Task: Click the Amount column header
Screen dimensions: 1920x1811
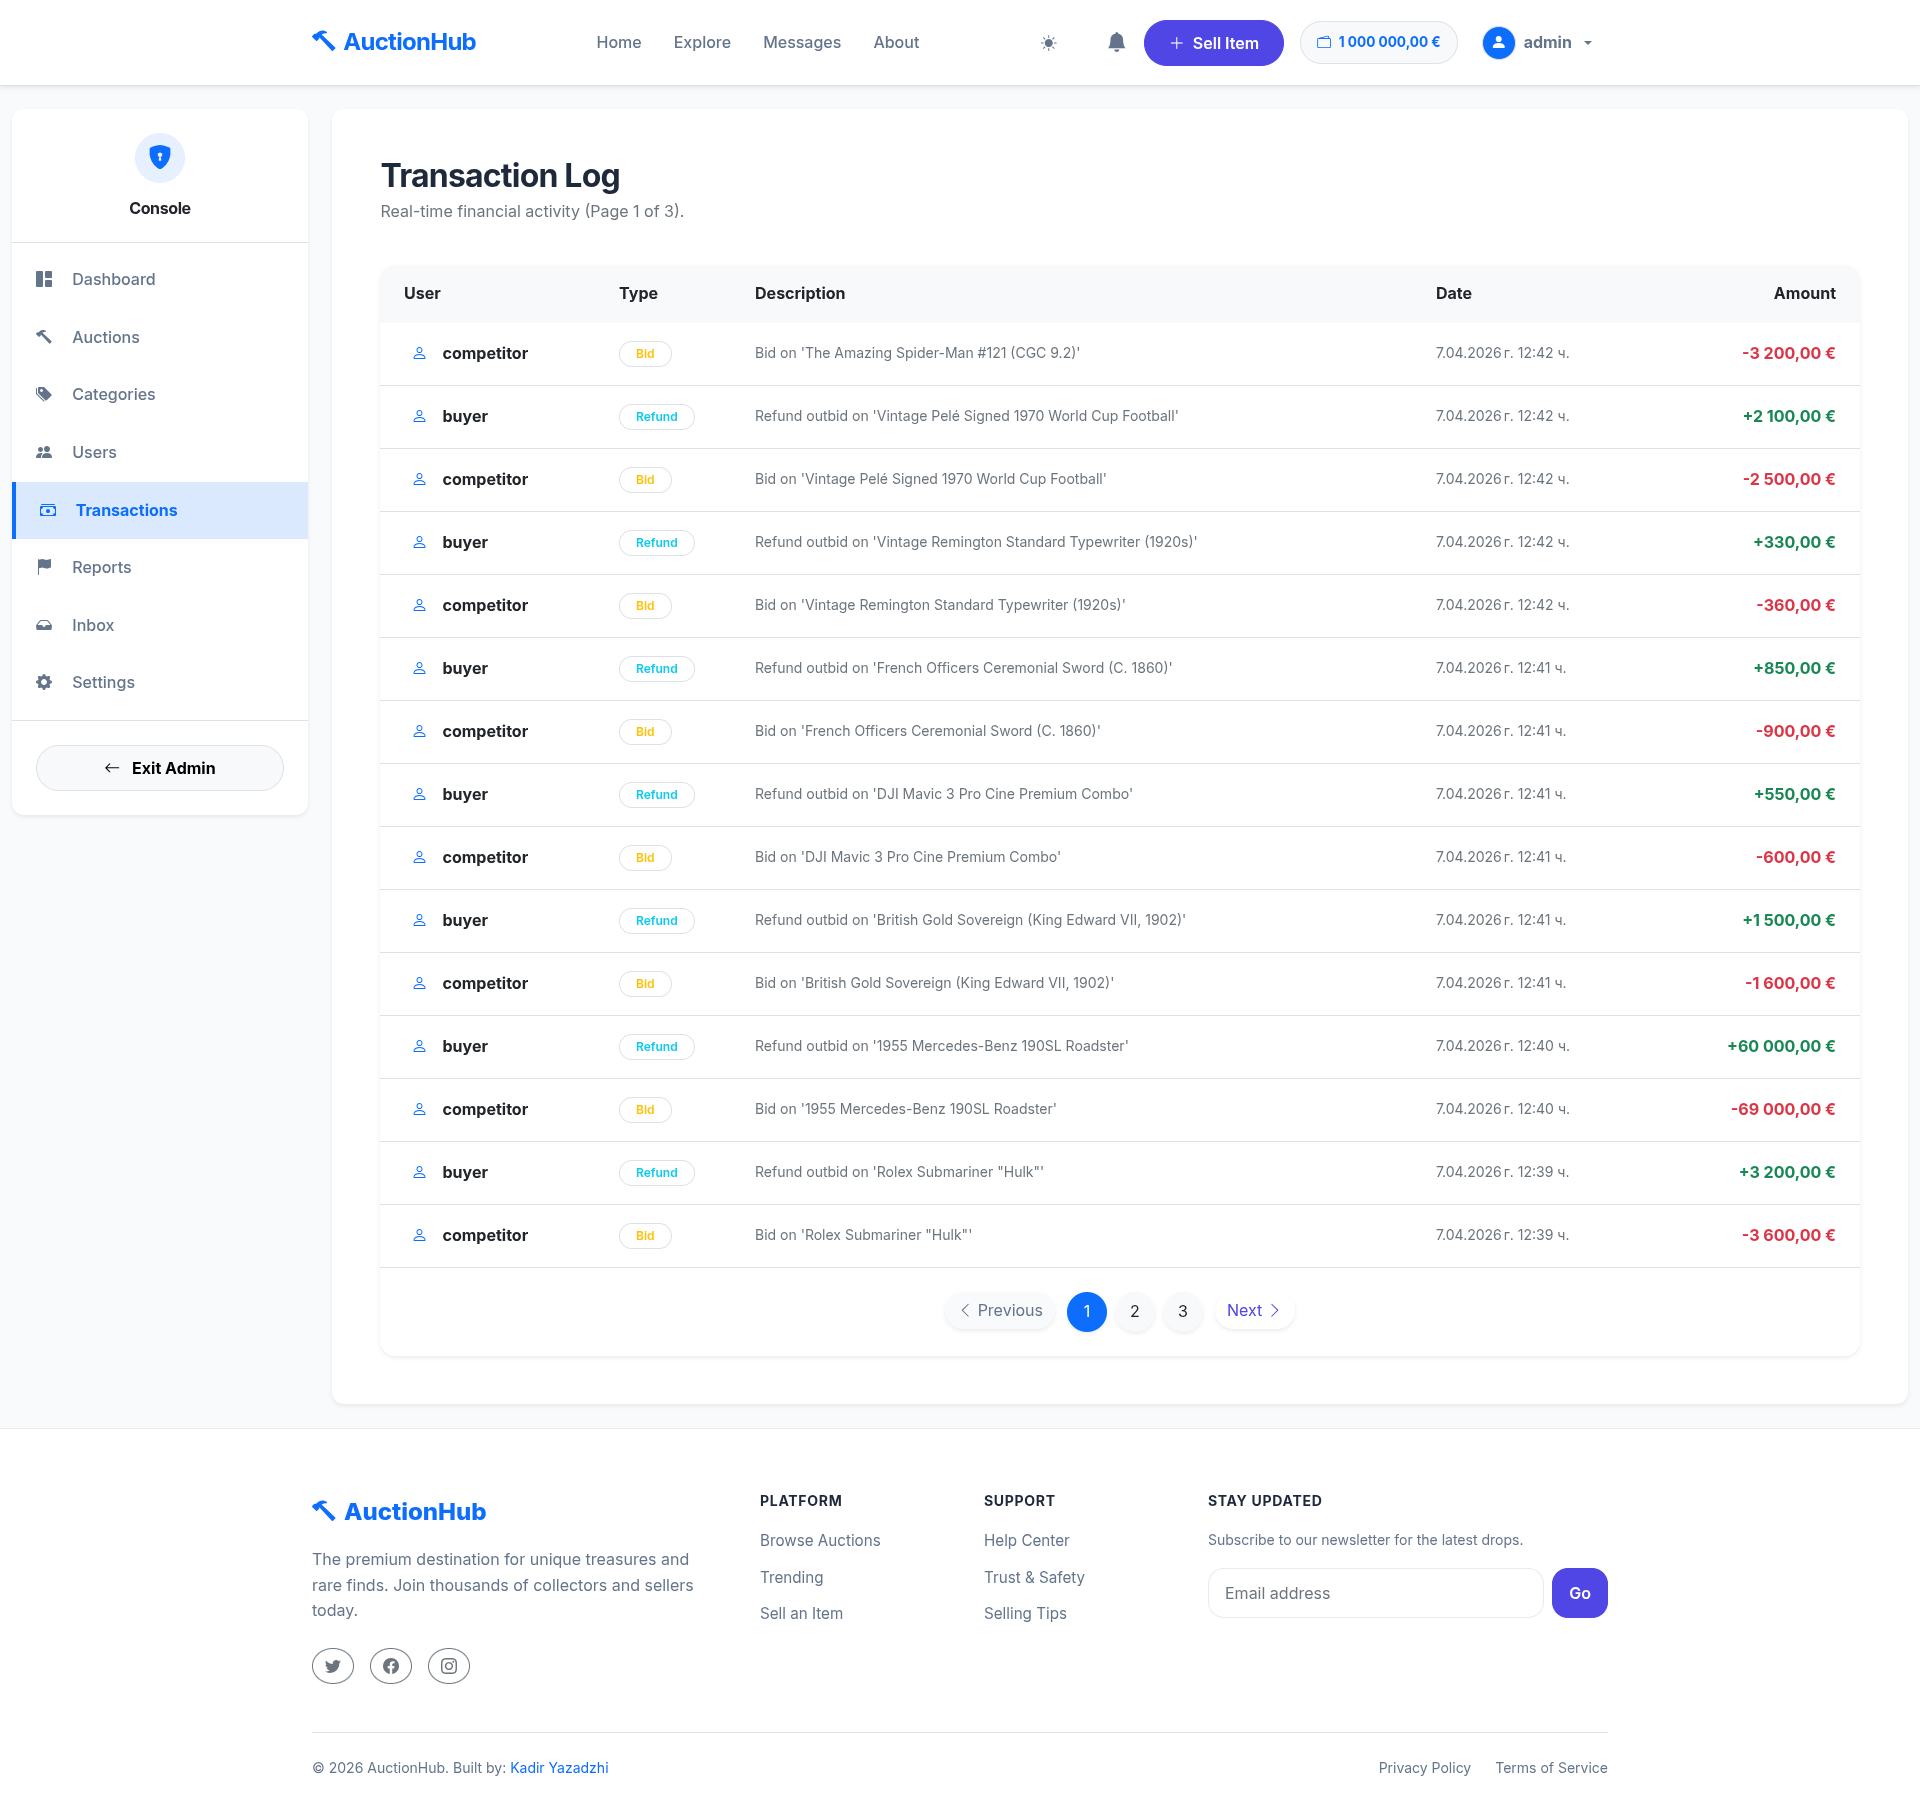Action: click(1804, 293)
